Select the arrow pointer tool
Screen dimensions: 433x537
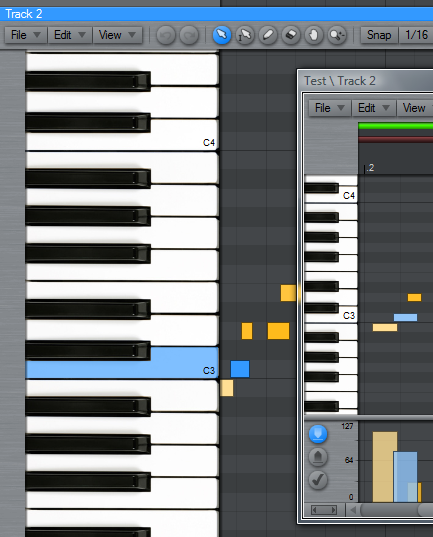point(222,35)
